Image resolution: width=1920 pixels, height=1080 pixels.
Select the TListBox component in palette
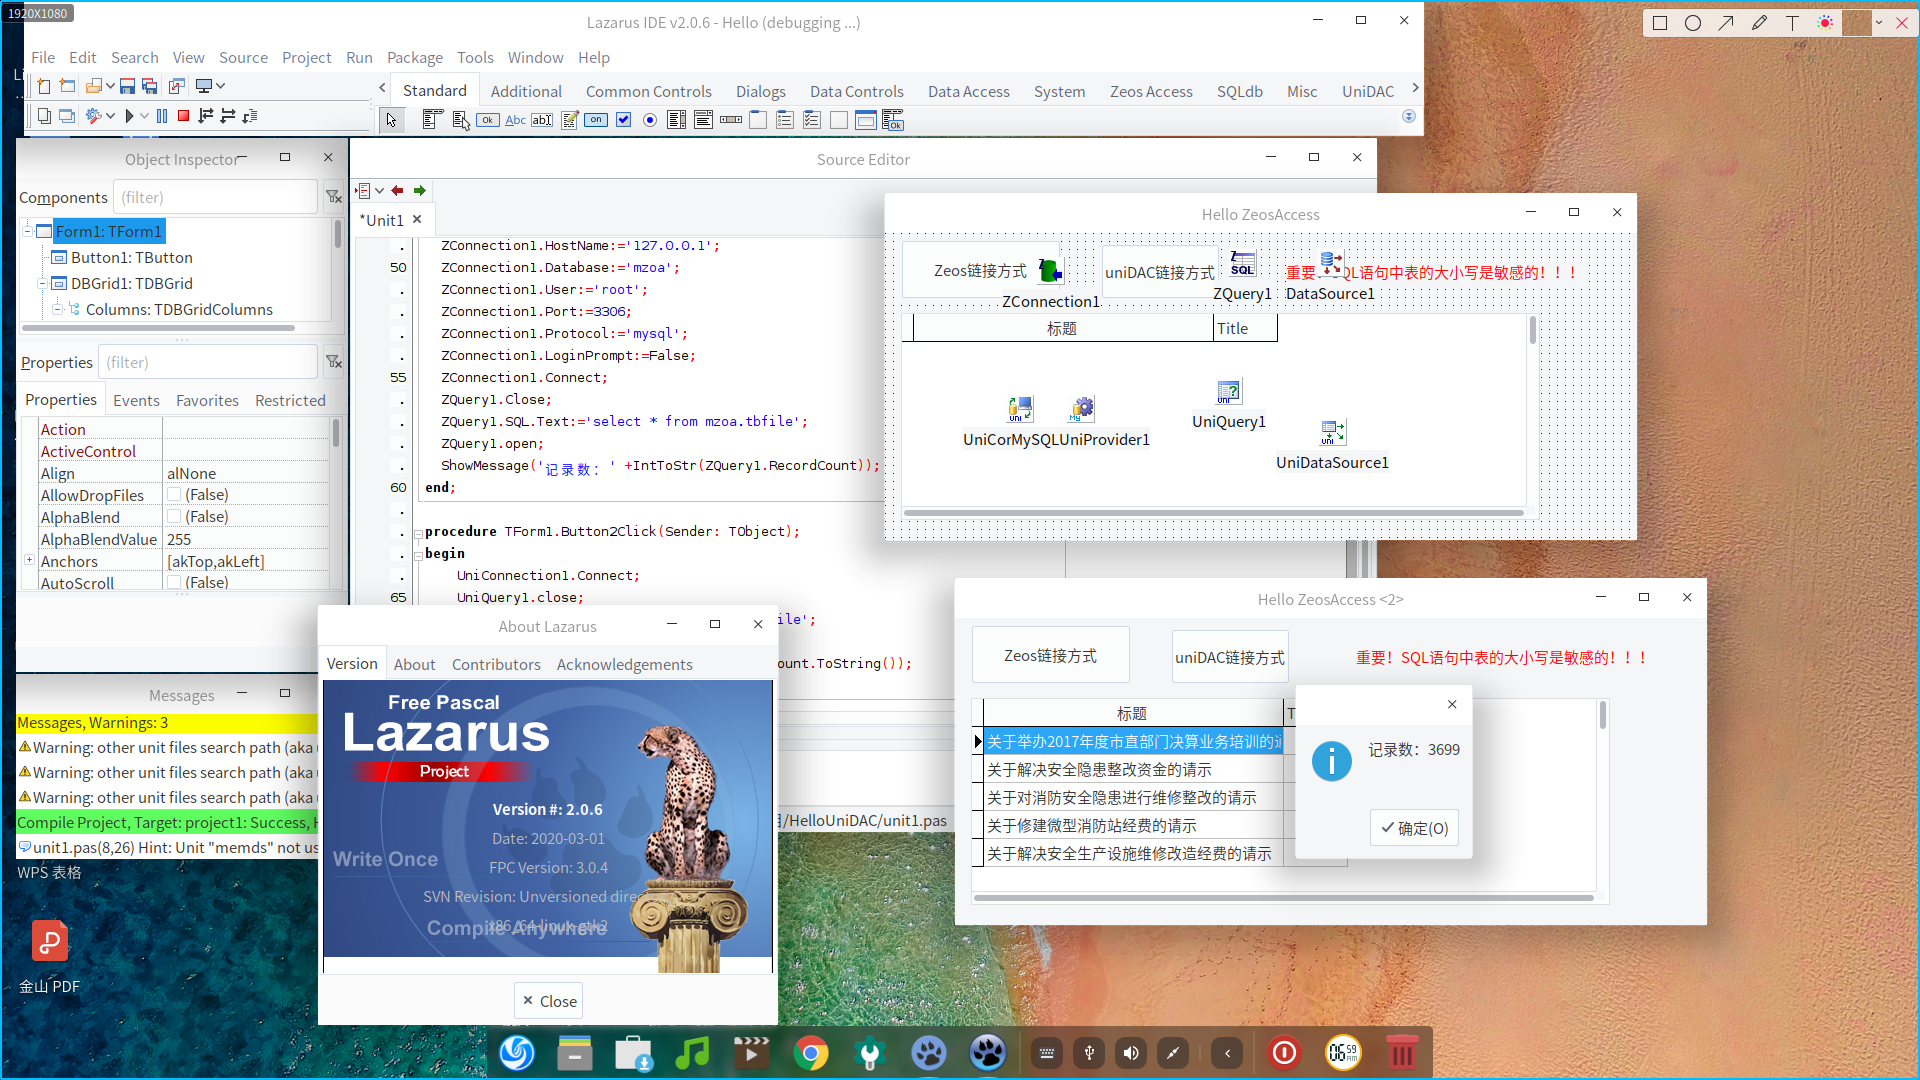pos(677,120)
